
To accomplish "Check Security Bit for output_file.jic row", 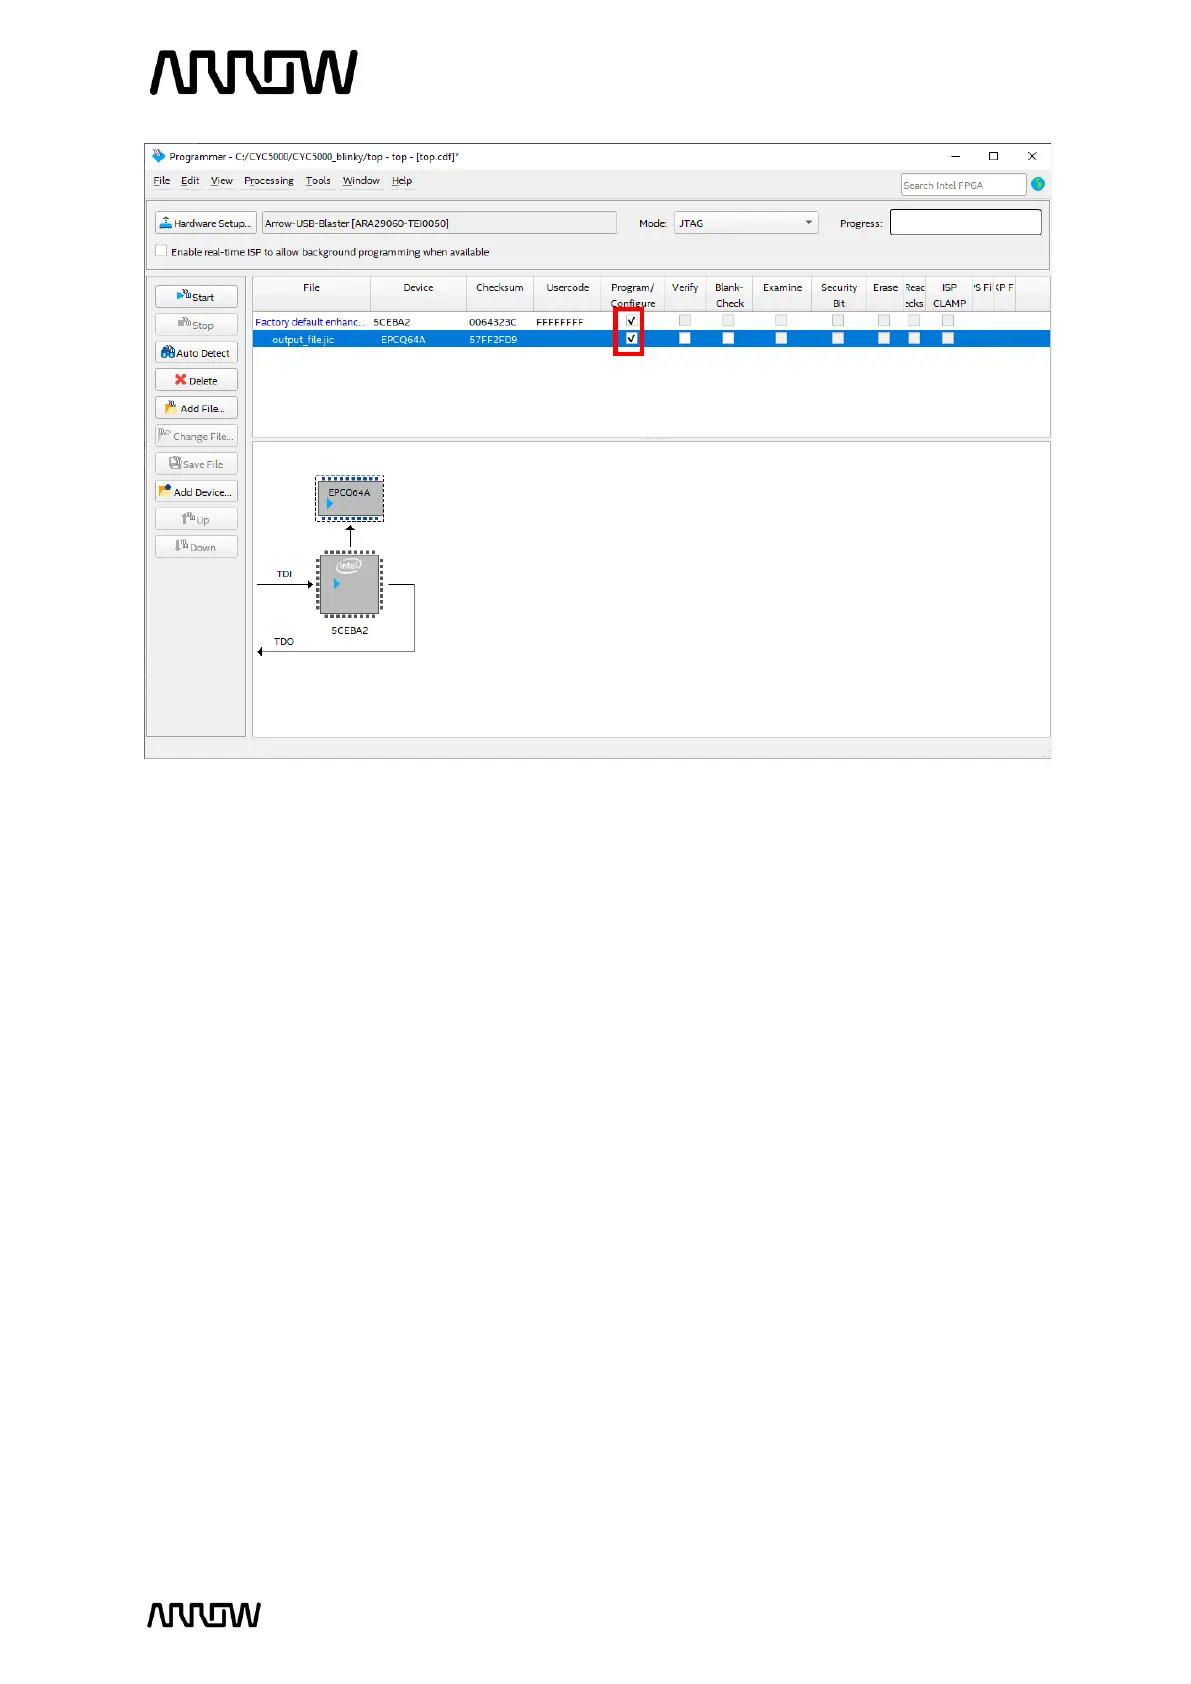I will 838,338.
